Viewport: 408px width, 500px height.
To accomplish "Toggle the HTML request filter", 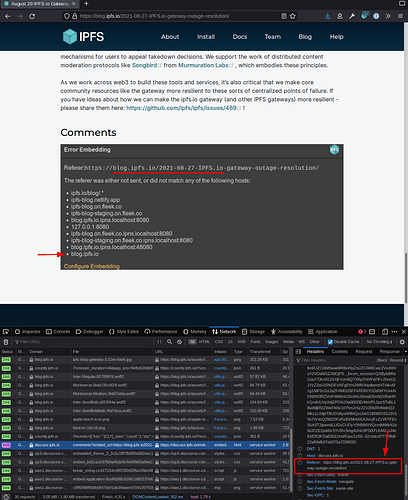I will 204,342.
